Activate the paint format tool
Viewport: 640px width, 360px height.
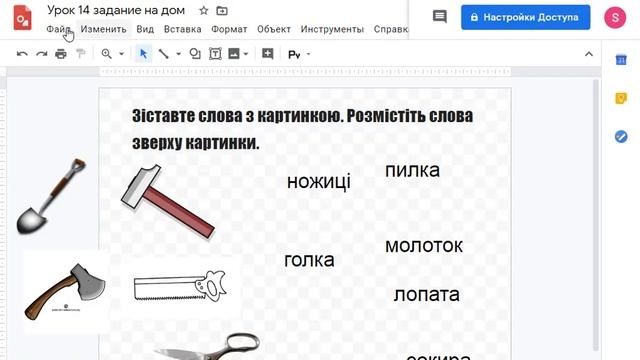(80, 54)
